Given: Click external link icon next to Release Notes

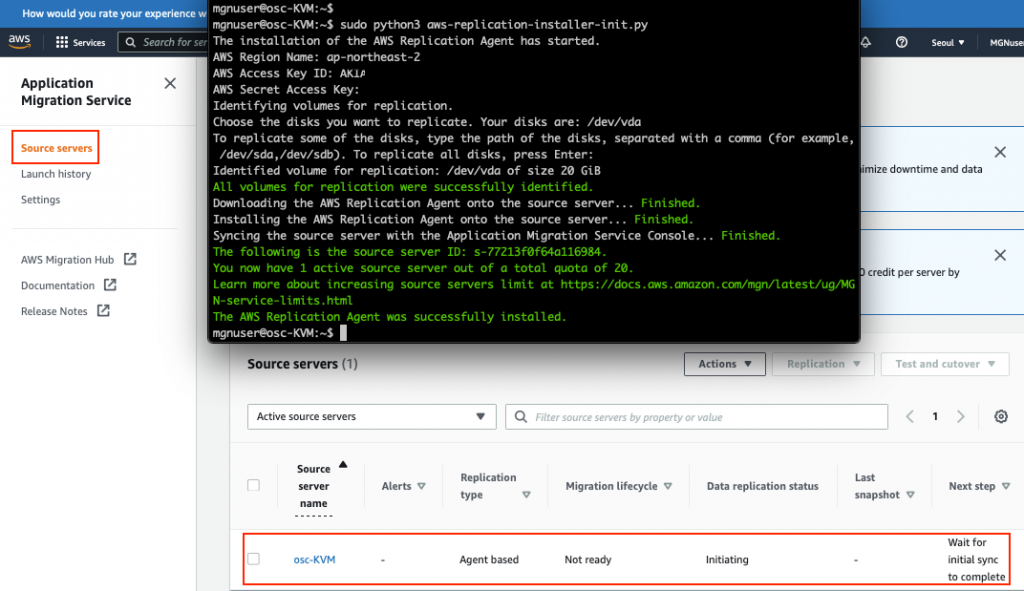Looking at the screenshot, I should point(103,310).
